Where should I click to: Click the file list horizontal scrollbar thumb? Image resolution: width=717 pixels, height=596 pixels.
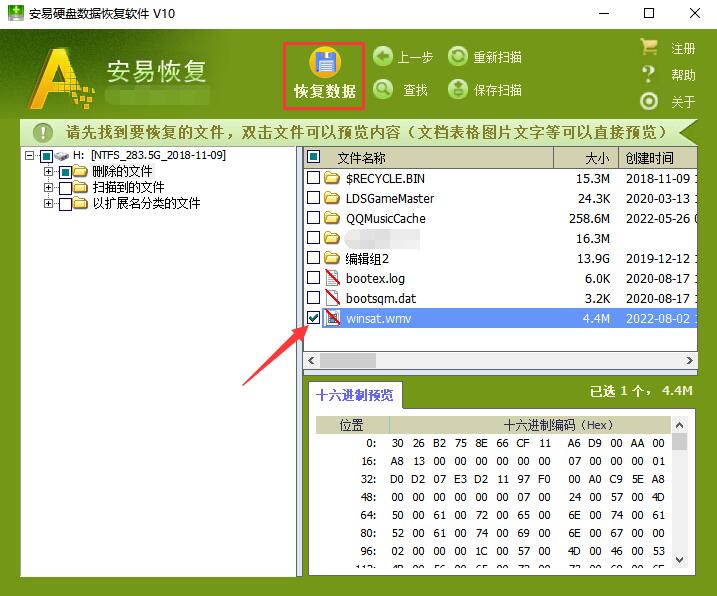(348, 360)
